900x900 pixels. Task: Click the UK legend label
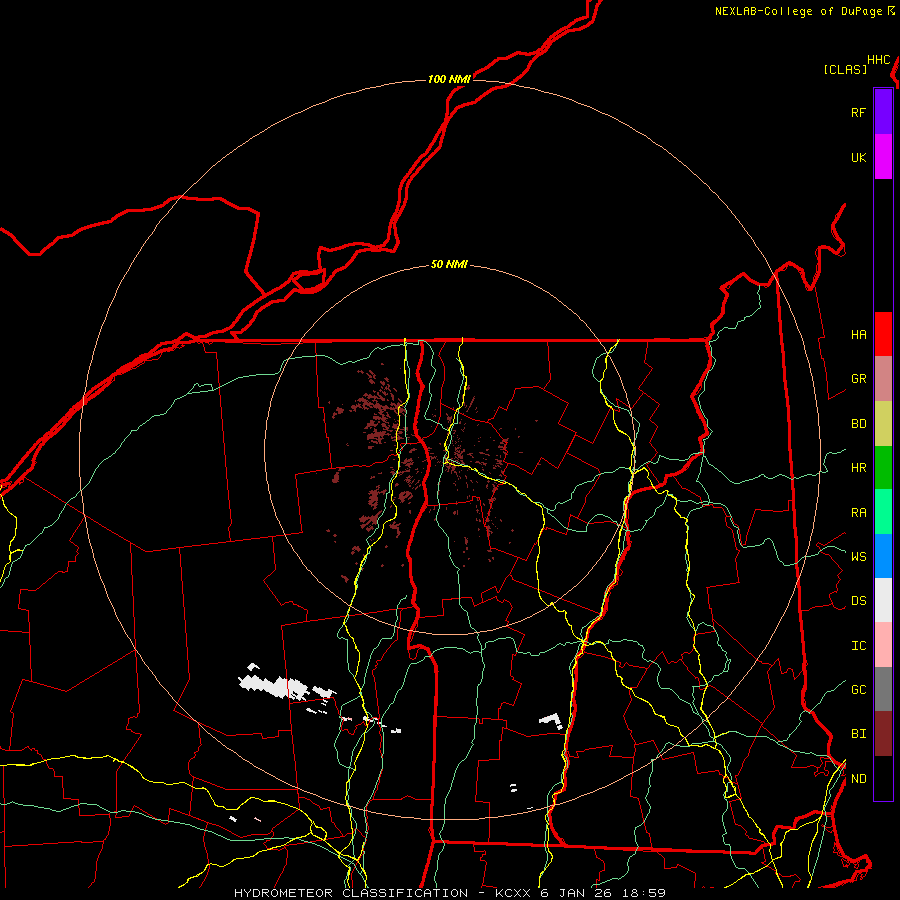click(x=859, y=157)
